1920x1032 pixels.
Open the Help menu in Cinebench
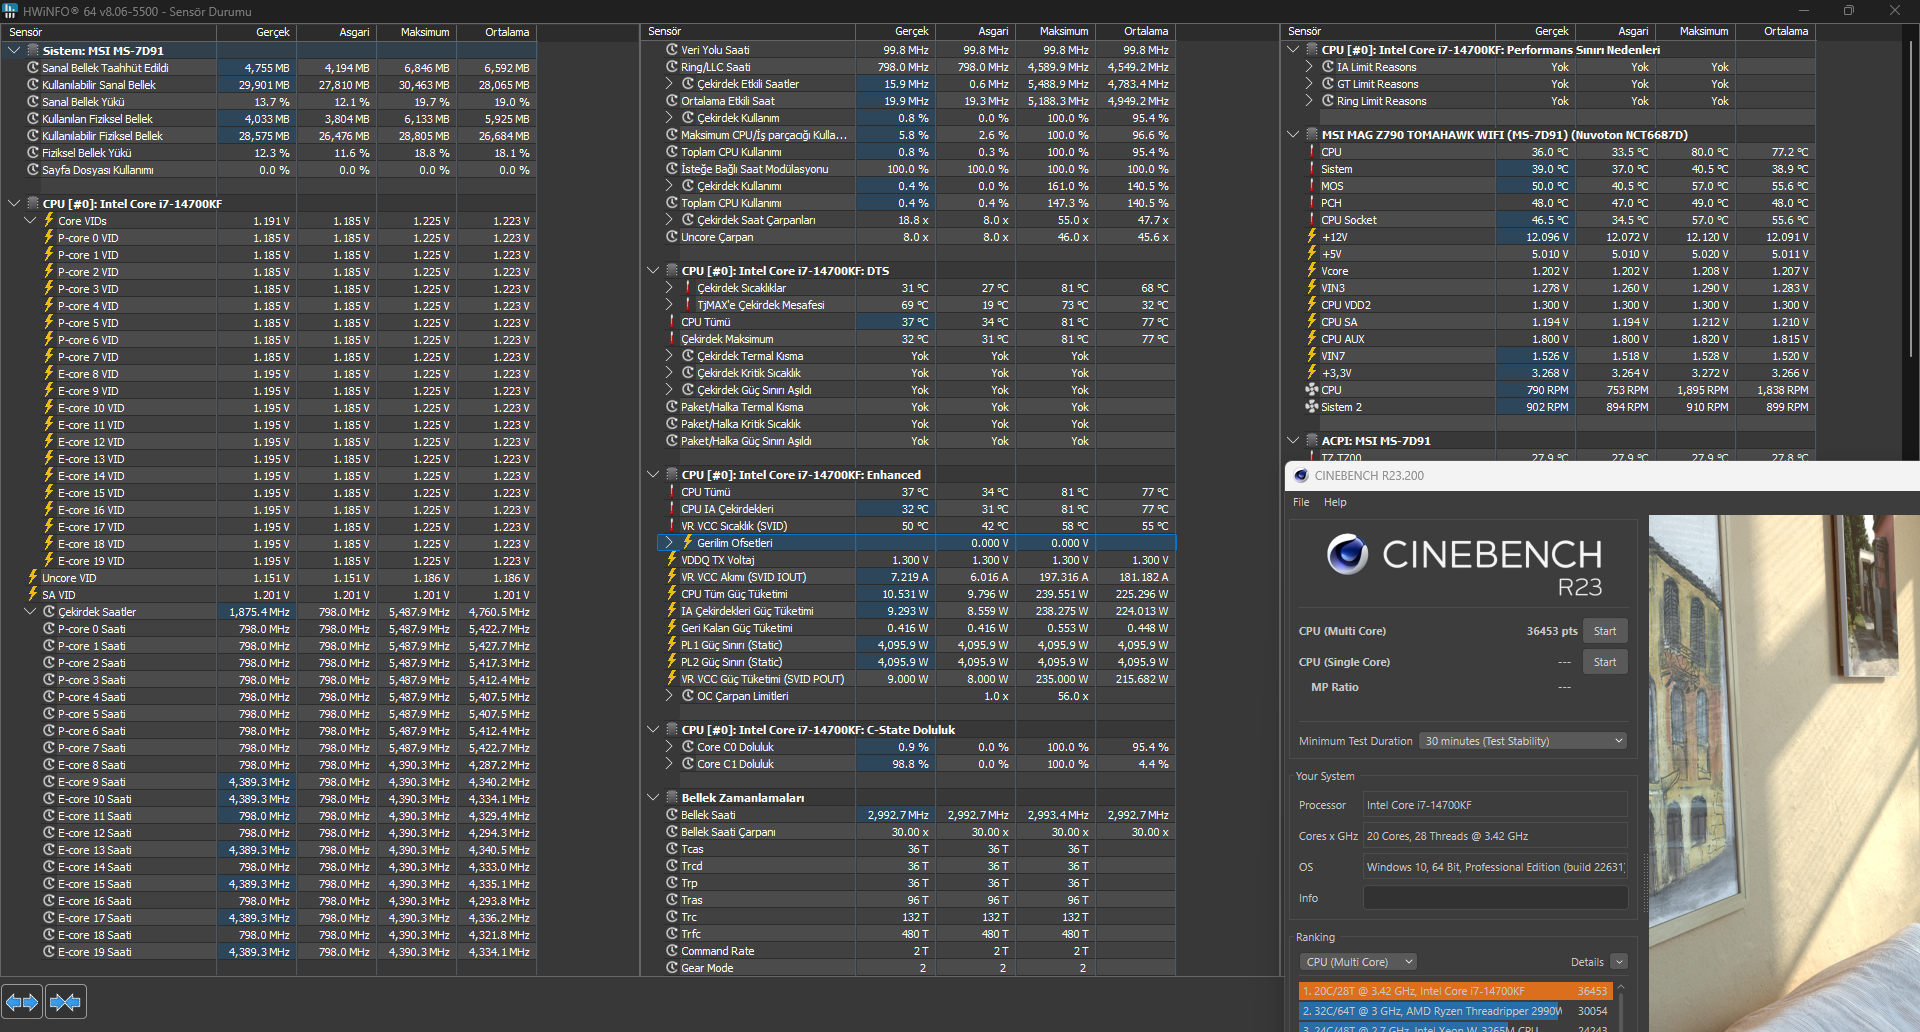[x=1335, y=502]
